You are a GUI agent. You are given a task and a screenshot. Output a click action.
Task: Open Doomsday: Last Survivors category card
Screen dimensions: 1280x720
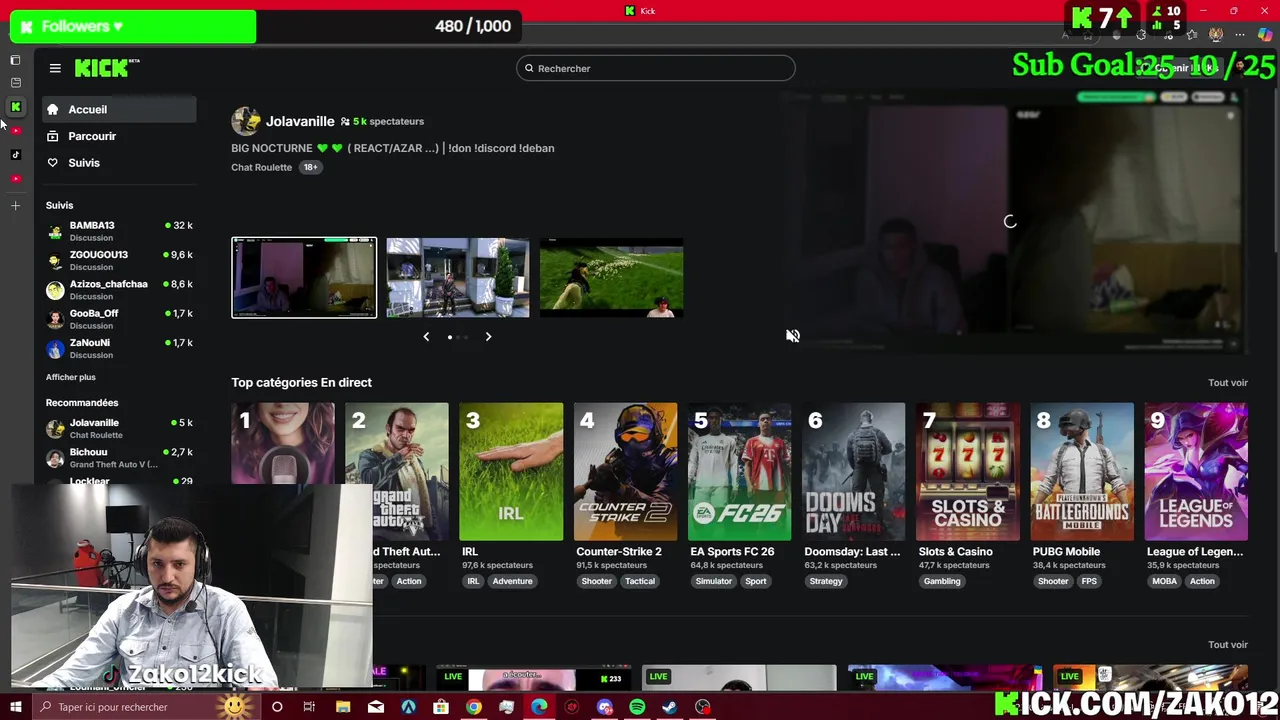point(853,471)
